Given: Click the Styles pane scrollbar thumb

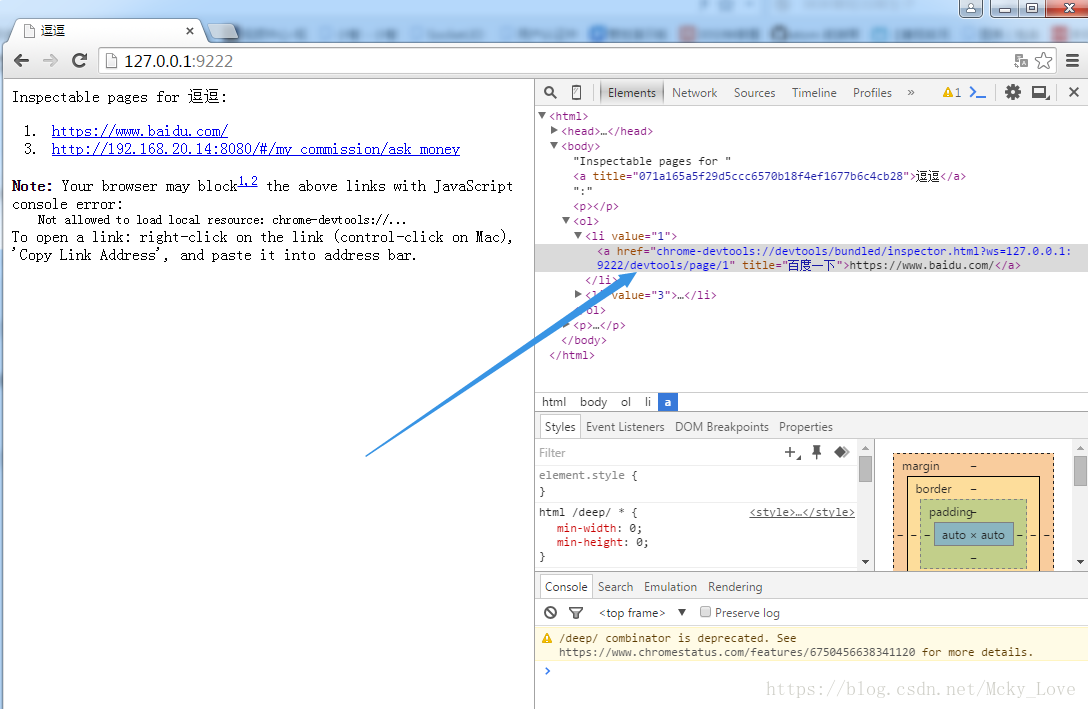Looking at the screenshot, I should [x=865, y=468].
